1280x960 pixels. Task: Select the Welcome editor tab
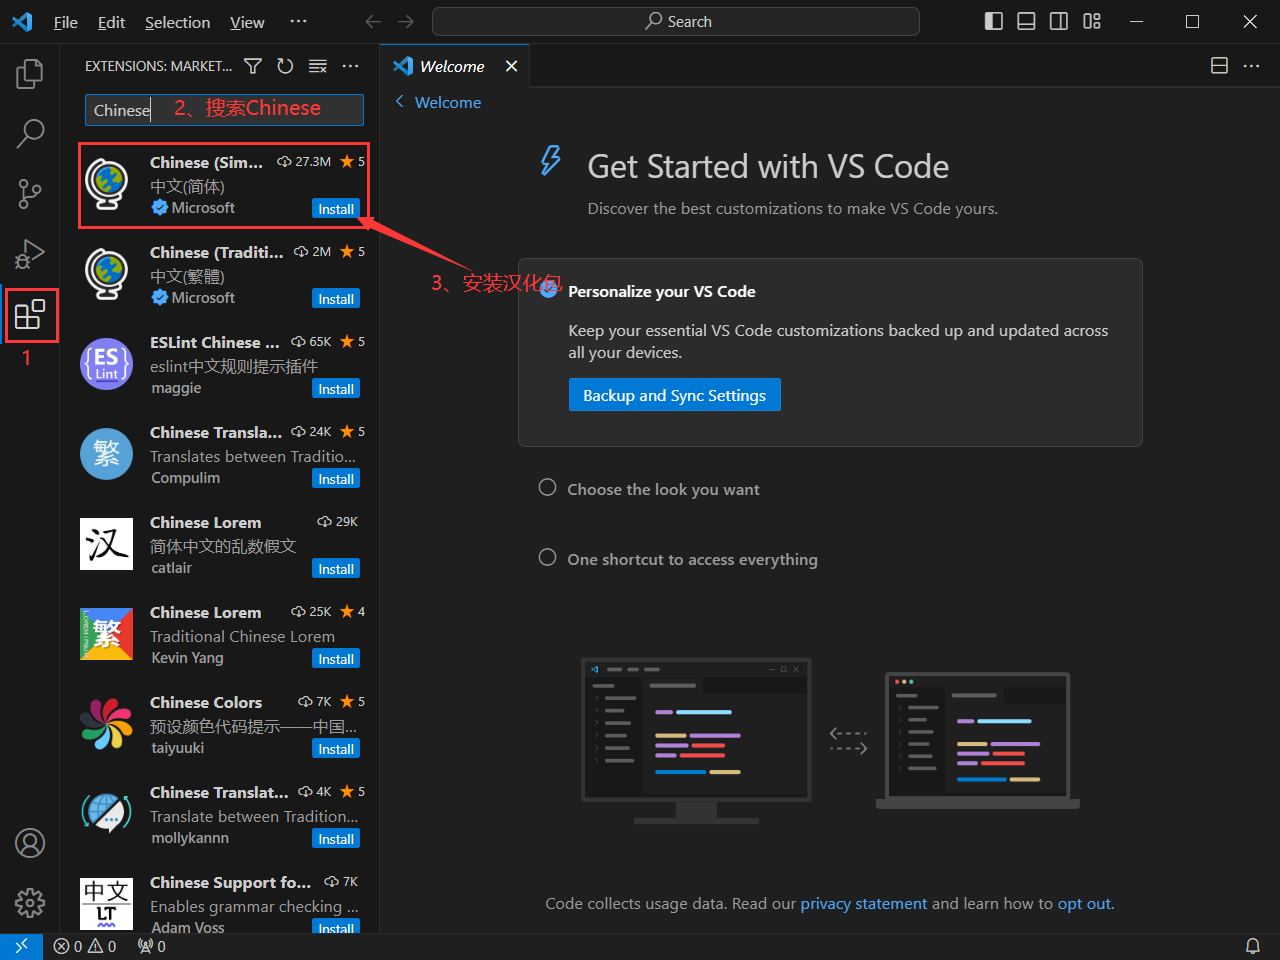point(452,66)
